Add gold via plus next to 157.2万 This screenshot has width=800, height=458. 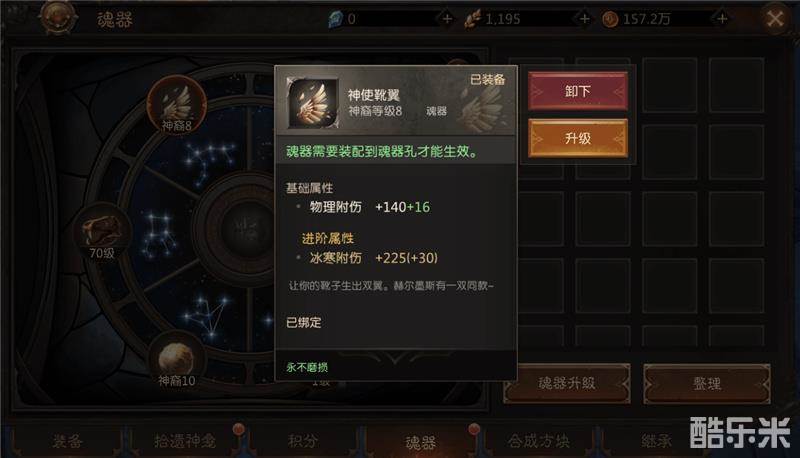[x=722, y=19]
